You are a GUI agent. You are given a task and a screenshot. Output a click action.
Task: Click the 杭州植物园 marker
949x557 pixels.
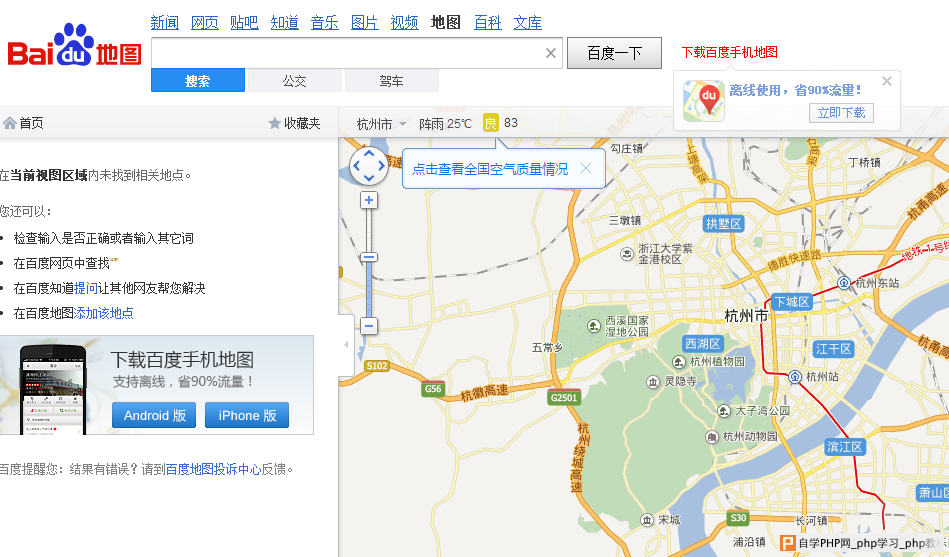679,361
